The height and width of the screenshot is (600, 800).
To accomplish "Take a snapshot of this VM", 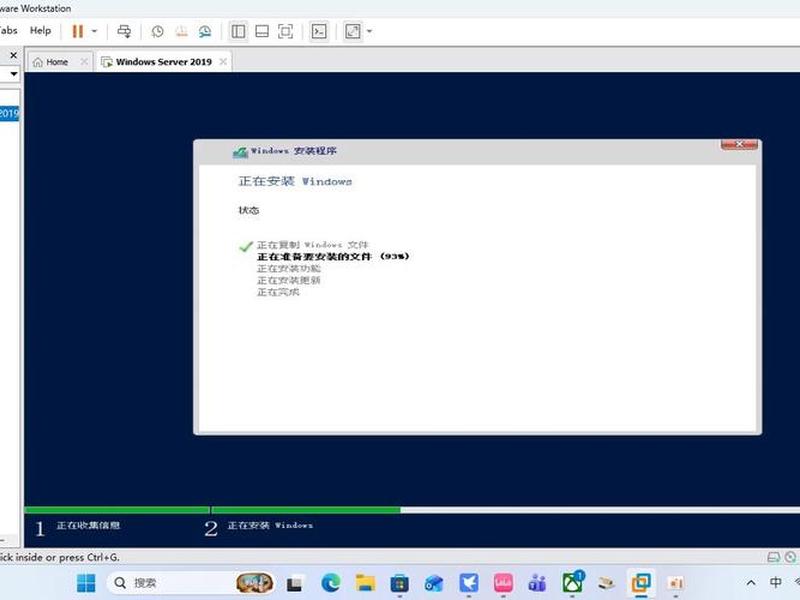I will click(158, 32).
